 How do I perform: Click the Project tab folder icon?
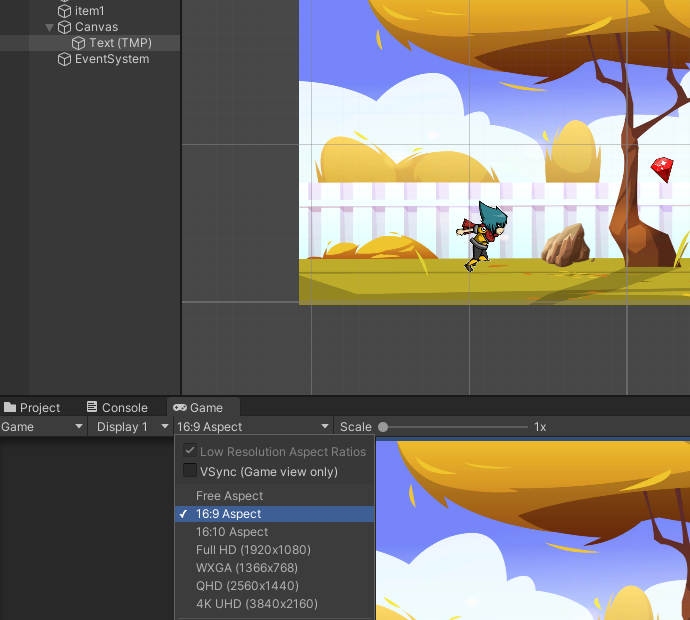[x=10, y=408]
